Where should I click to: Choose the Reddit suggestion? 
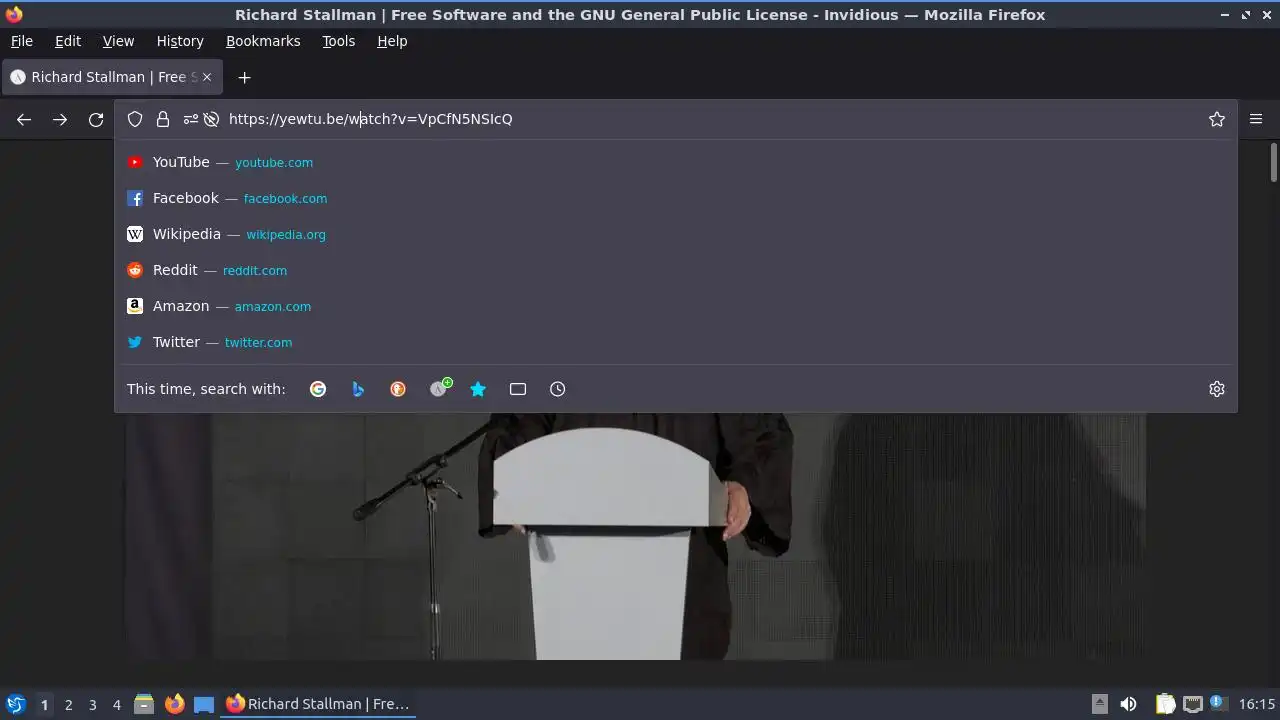point(675,270)
